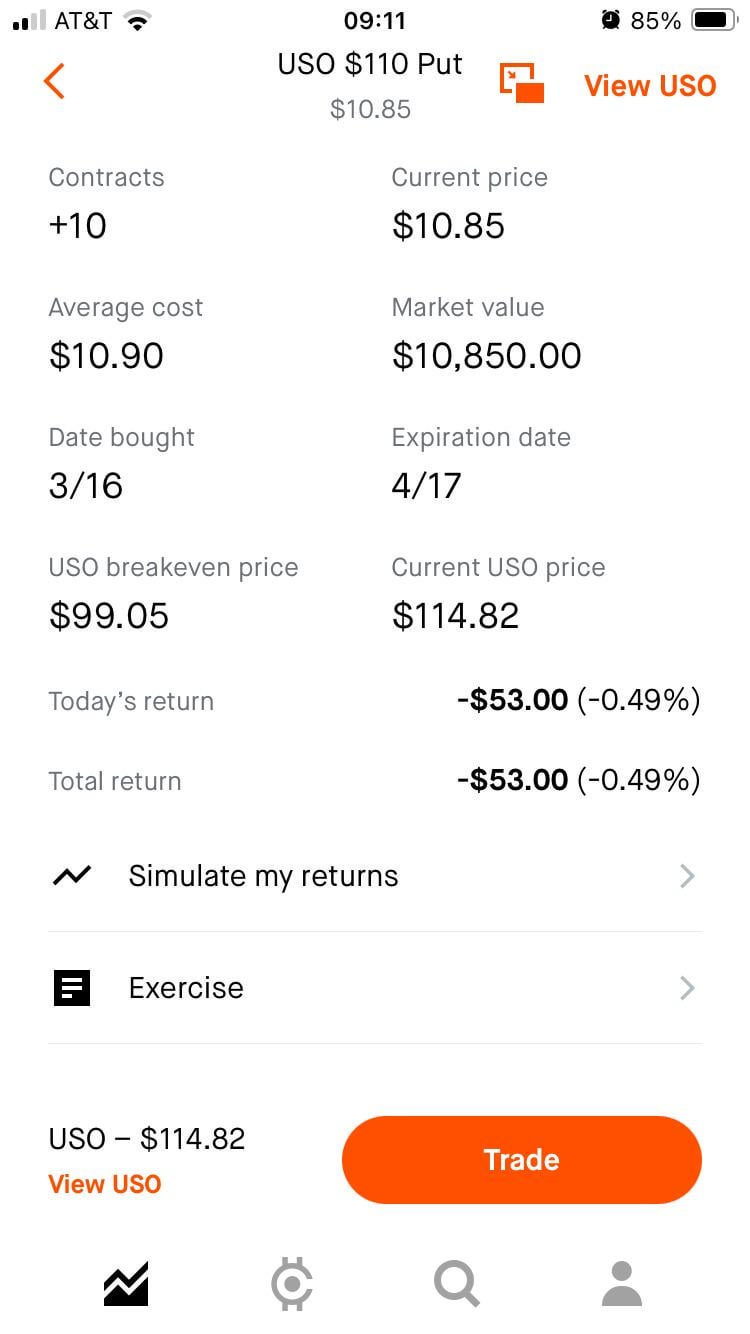The height and width of the screenshot is (1334, 750).
Task: Open the crypto tab icon
Action: tap(292, 1284)
